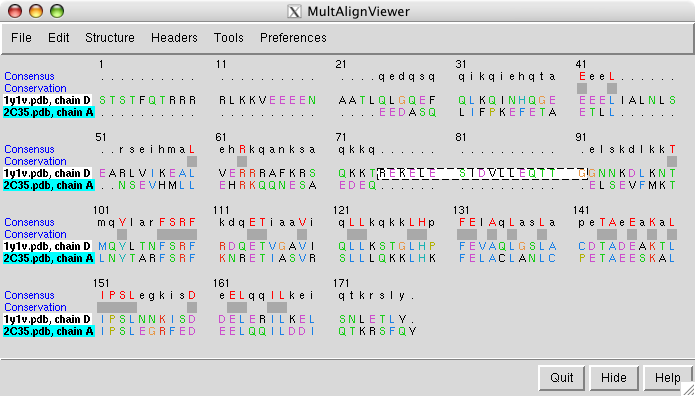
Task: Click the conservation bar under position 41
Action: pyautogui.click(x=582, y=88)
